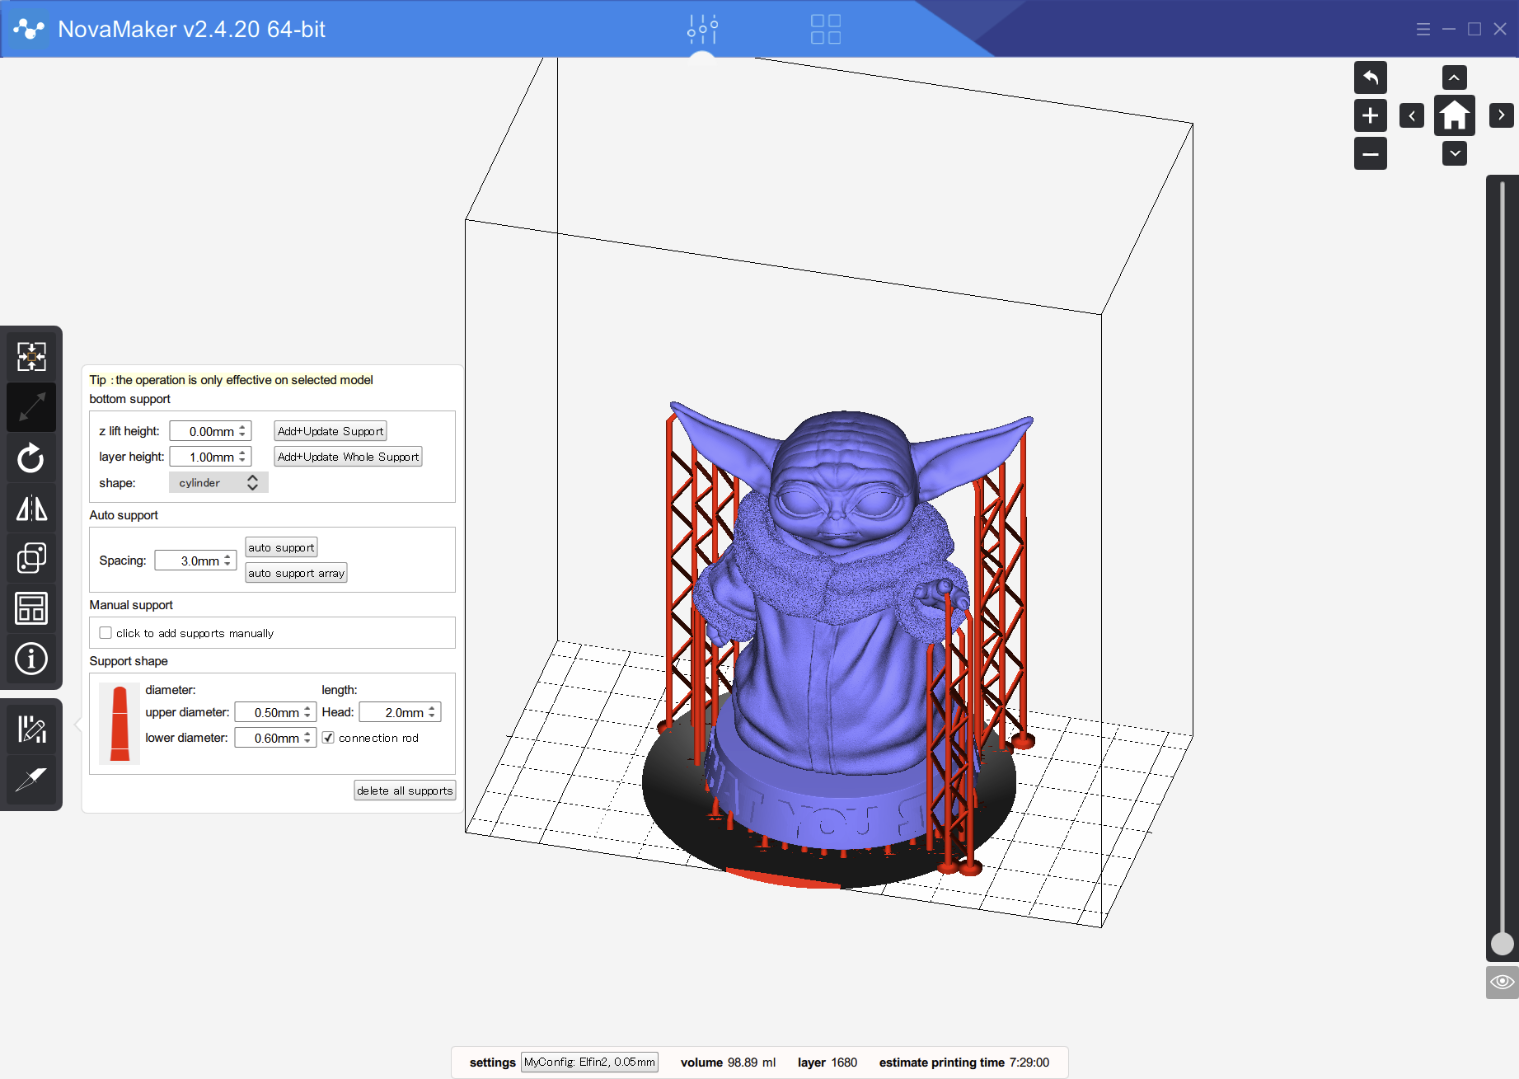Click the Add+Update Whole Support button

[x=348, y=457]
